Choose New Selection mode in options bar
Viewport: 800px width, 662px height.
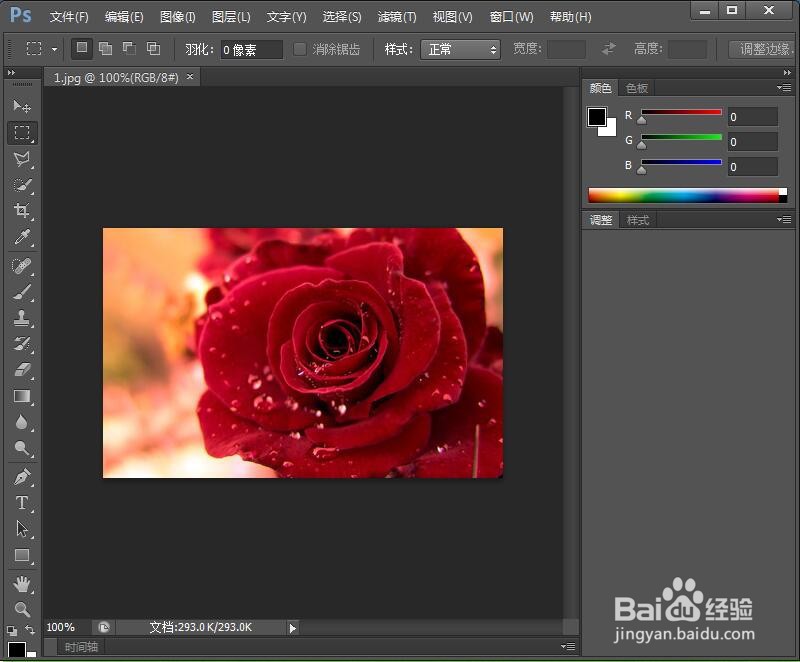(x=81, y=48)
